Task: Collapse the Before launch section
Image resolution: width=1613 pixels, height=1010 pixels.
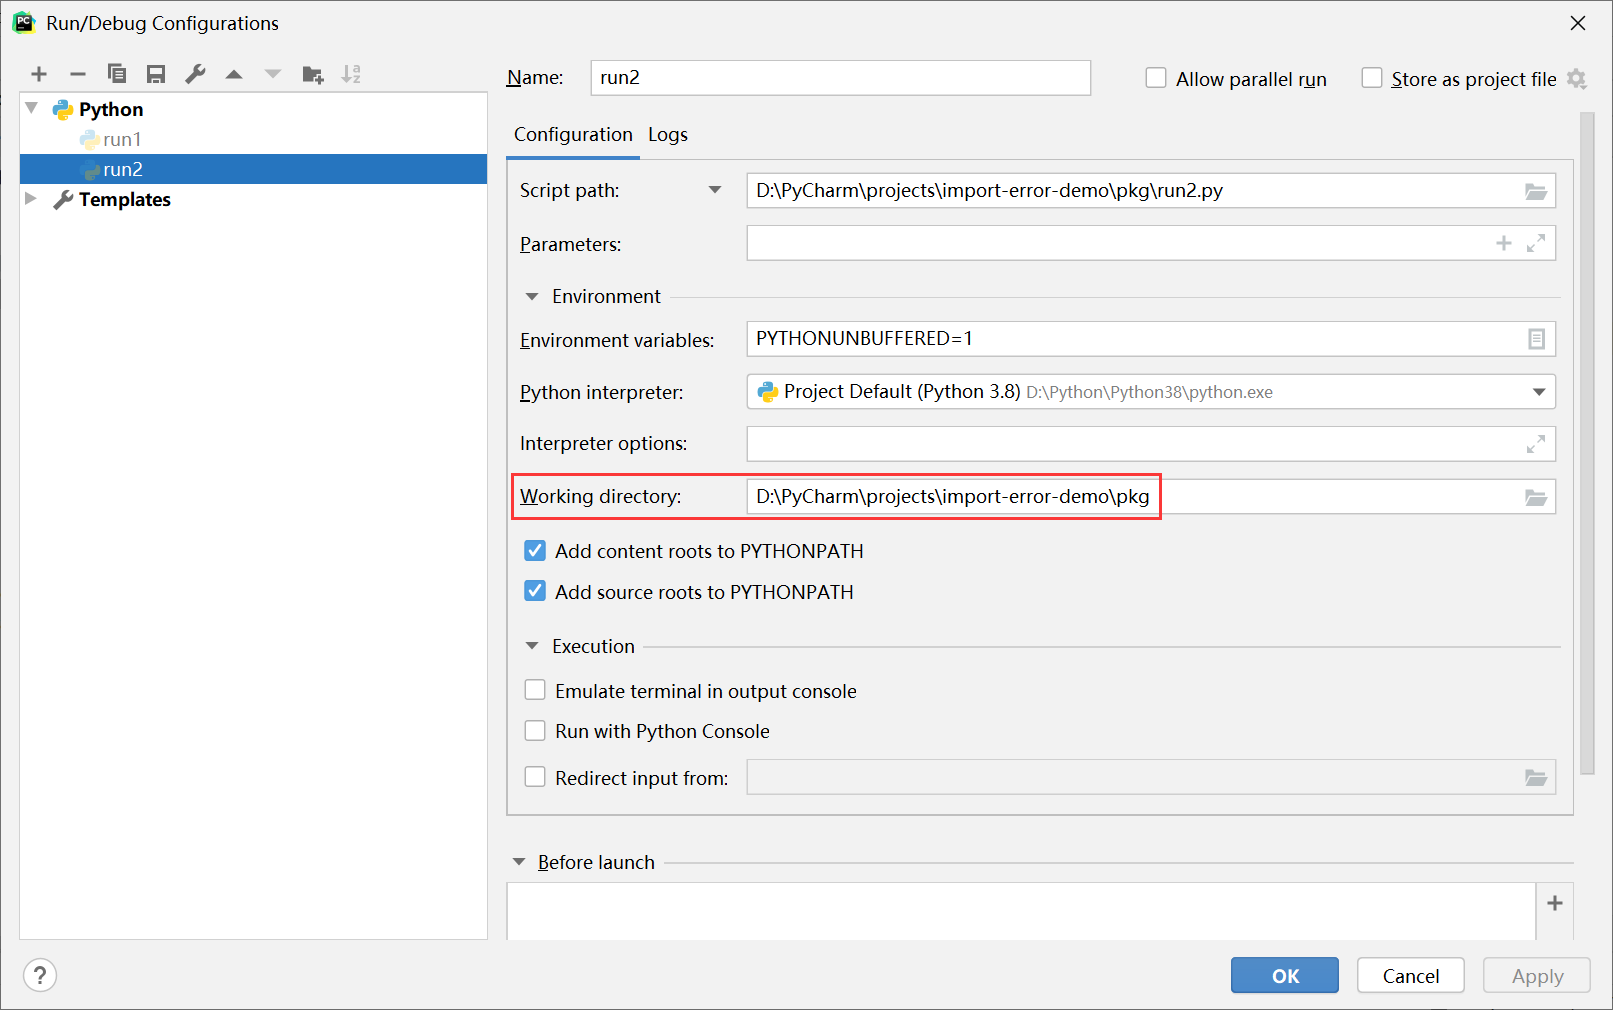Action: 519,862
